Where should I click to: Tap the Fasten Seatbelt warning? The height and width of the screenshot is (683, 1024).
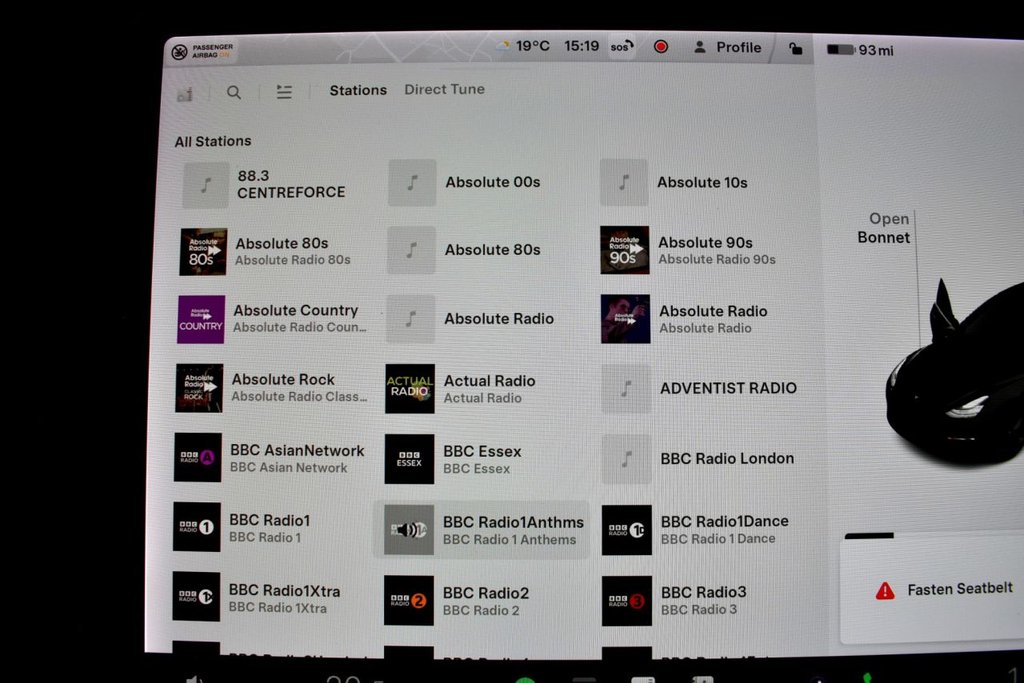[x=945, y=590]
